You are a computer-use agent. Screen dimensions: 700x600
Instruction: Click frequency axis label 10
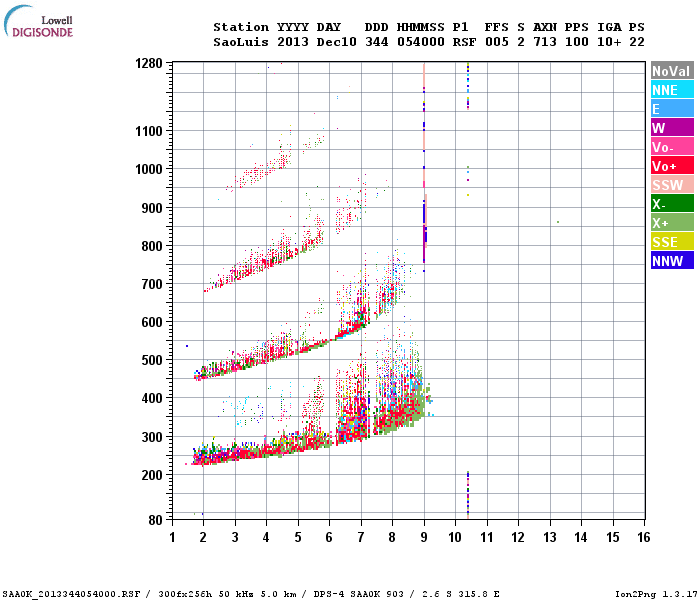point(455,537)
